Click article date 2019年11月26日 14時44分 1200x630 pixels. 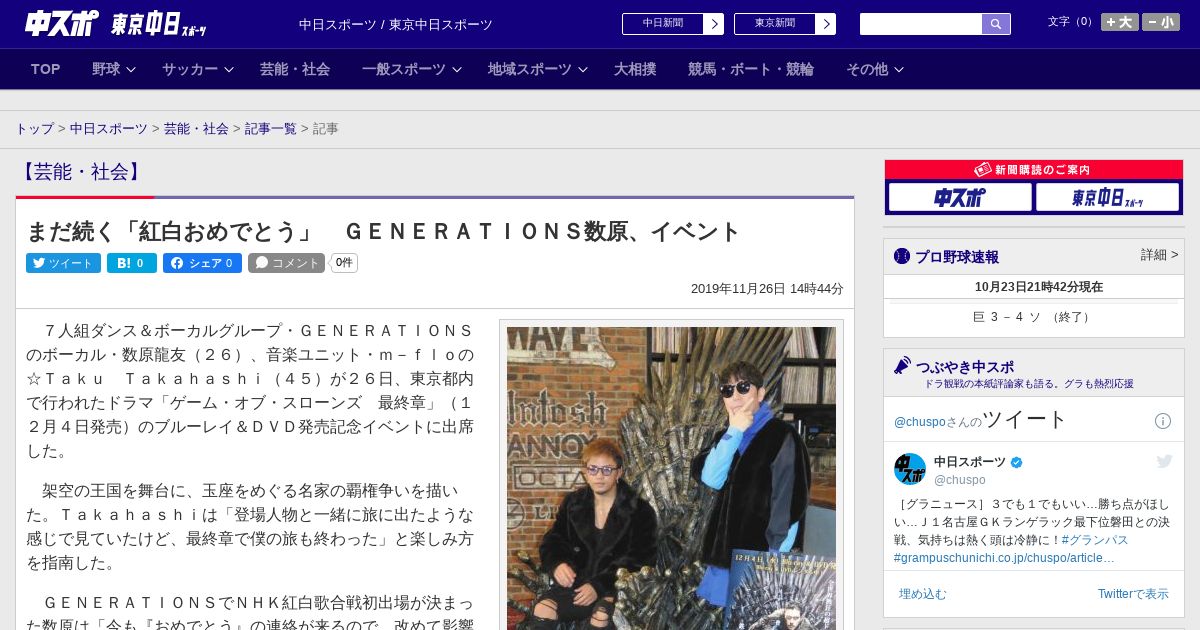point(767,289)
